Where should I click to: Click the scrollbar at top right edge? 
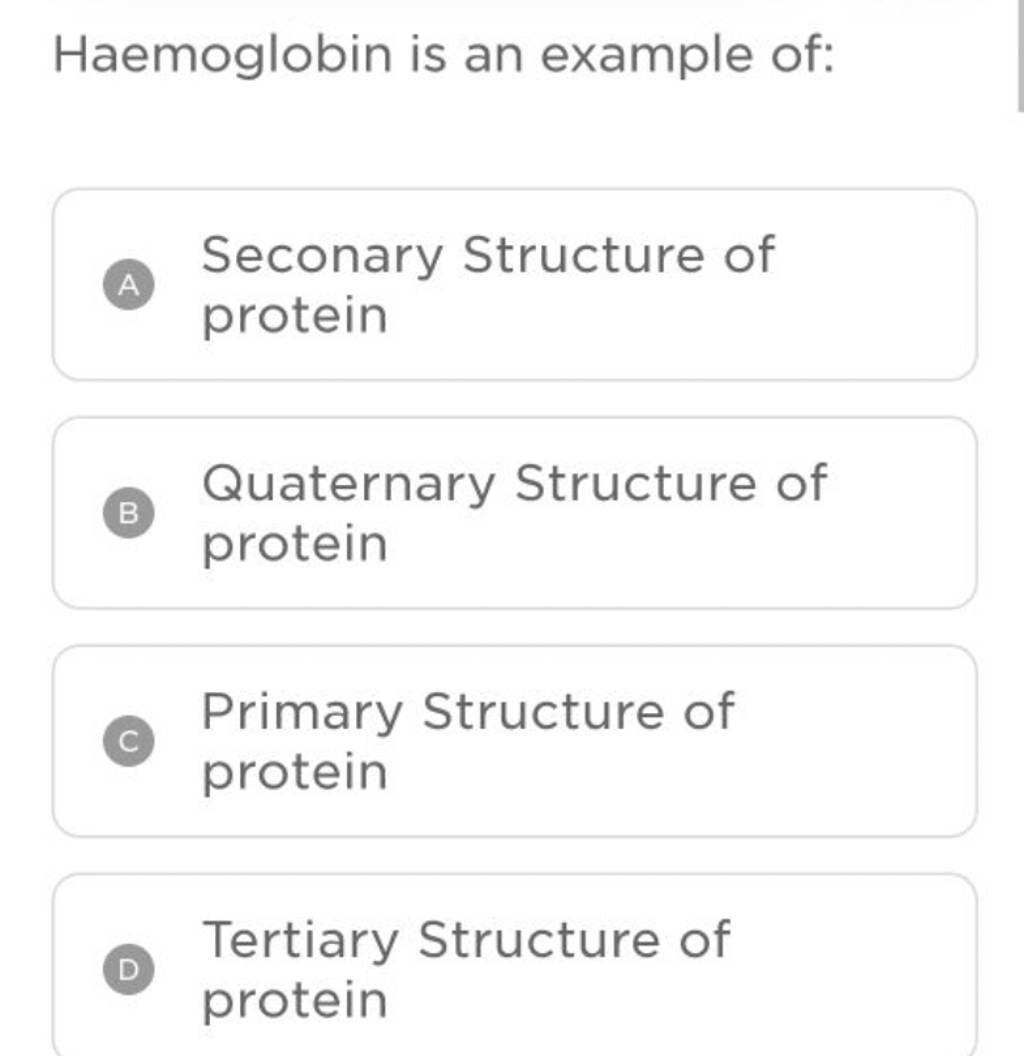1018,55
